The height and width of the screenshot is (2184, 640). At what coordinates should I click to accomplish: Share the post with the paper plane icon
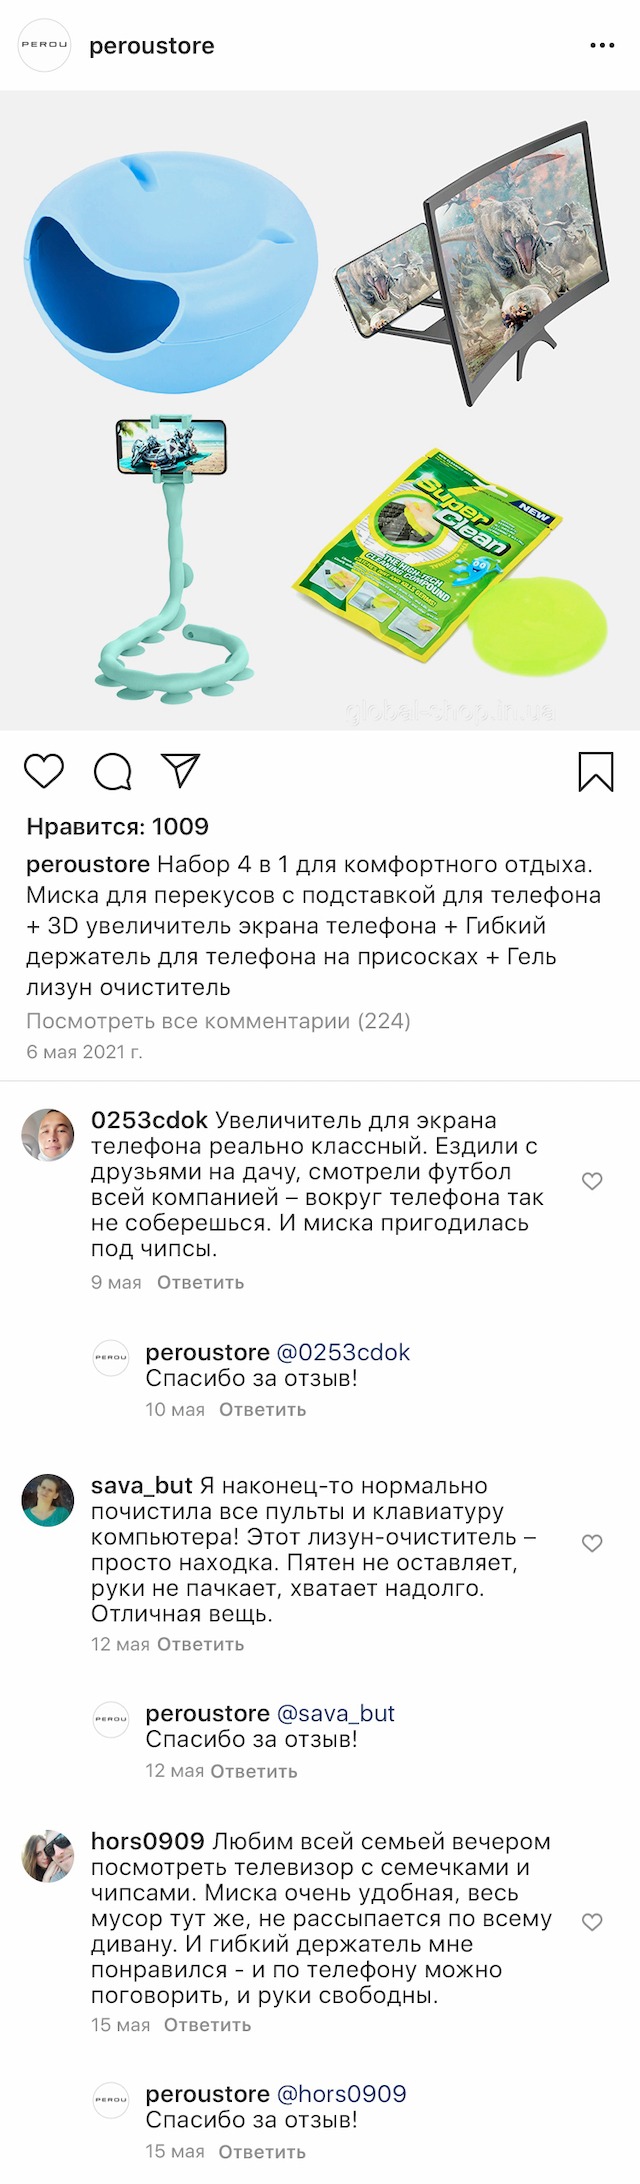point(181,770)
